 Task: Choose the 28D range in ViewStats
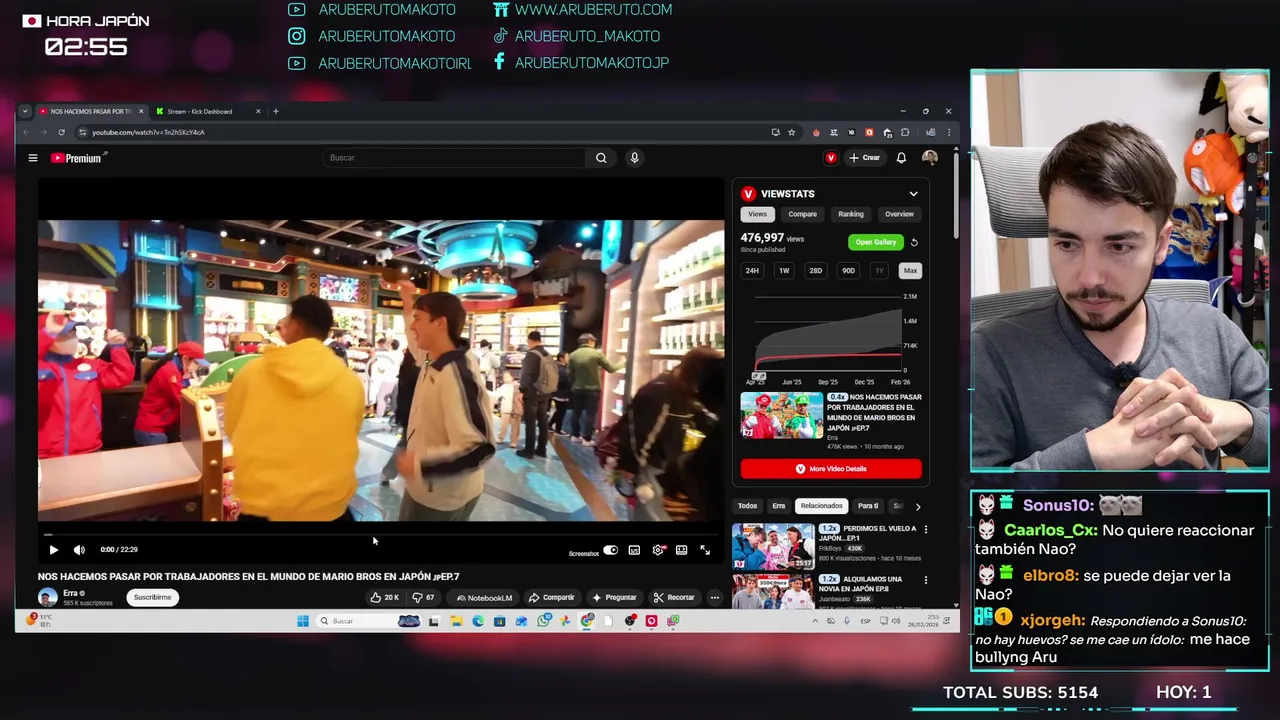click(815, 271)
